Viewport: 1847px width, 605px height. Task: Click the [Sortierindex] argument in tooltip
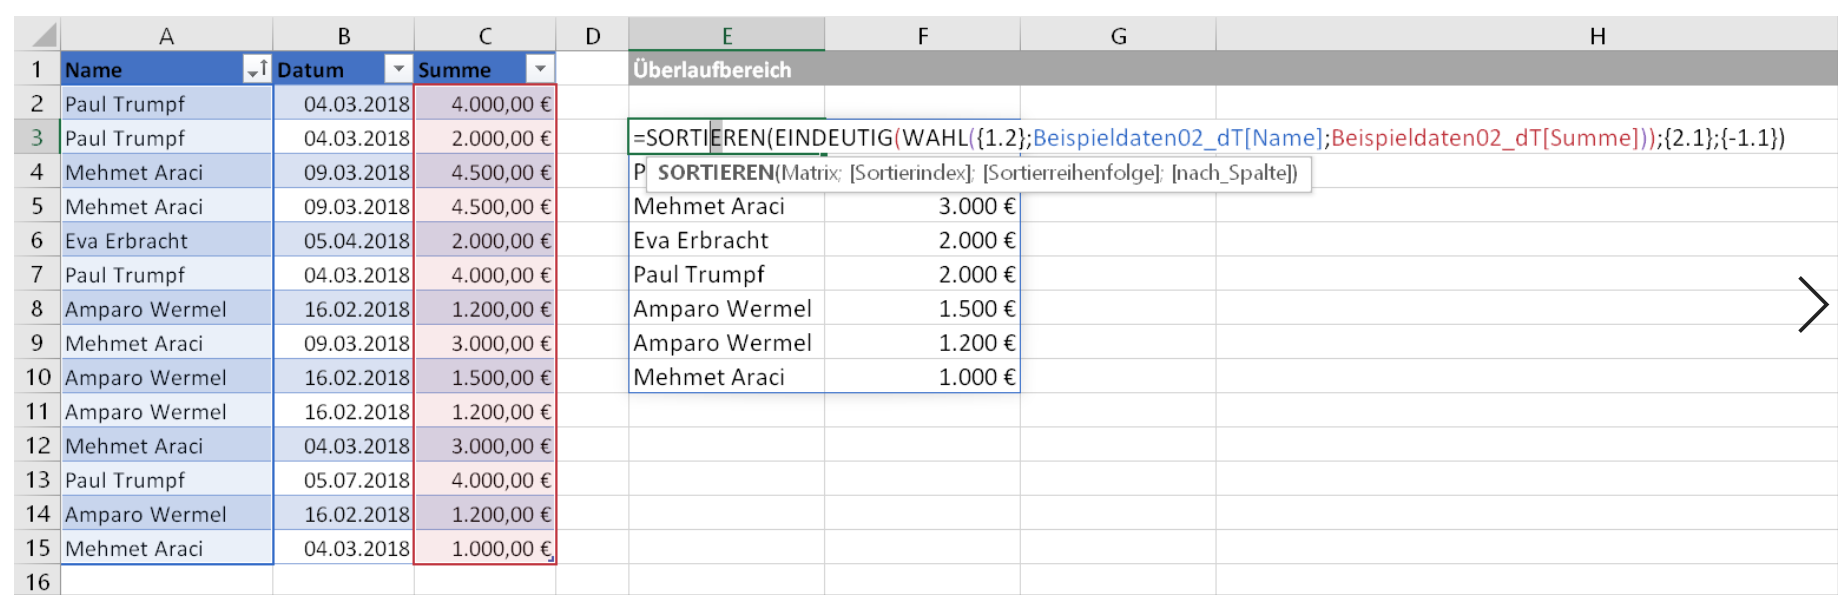[910, 173]
